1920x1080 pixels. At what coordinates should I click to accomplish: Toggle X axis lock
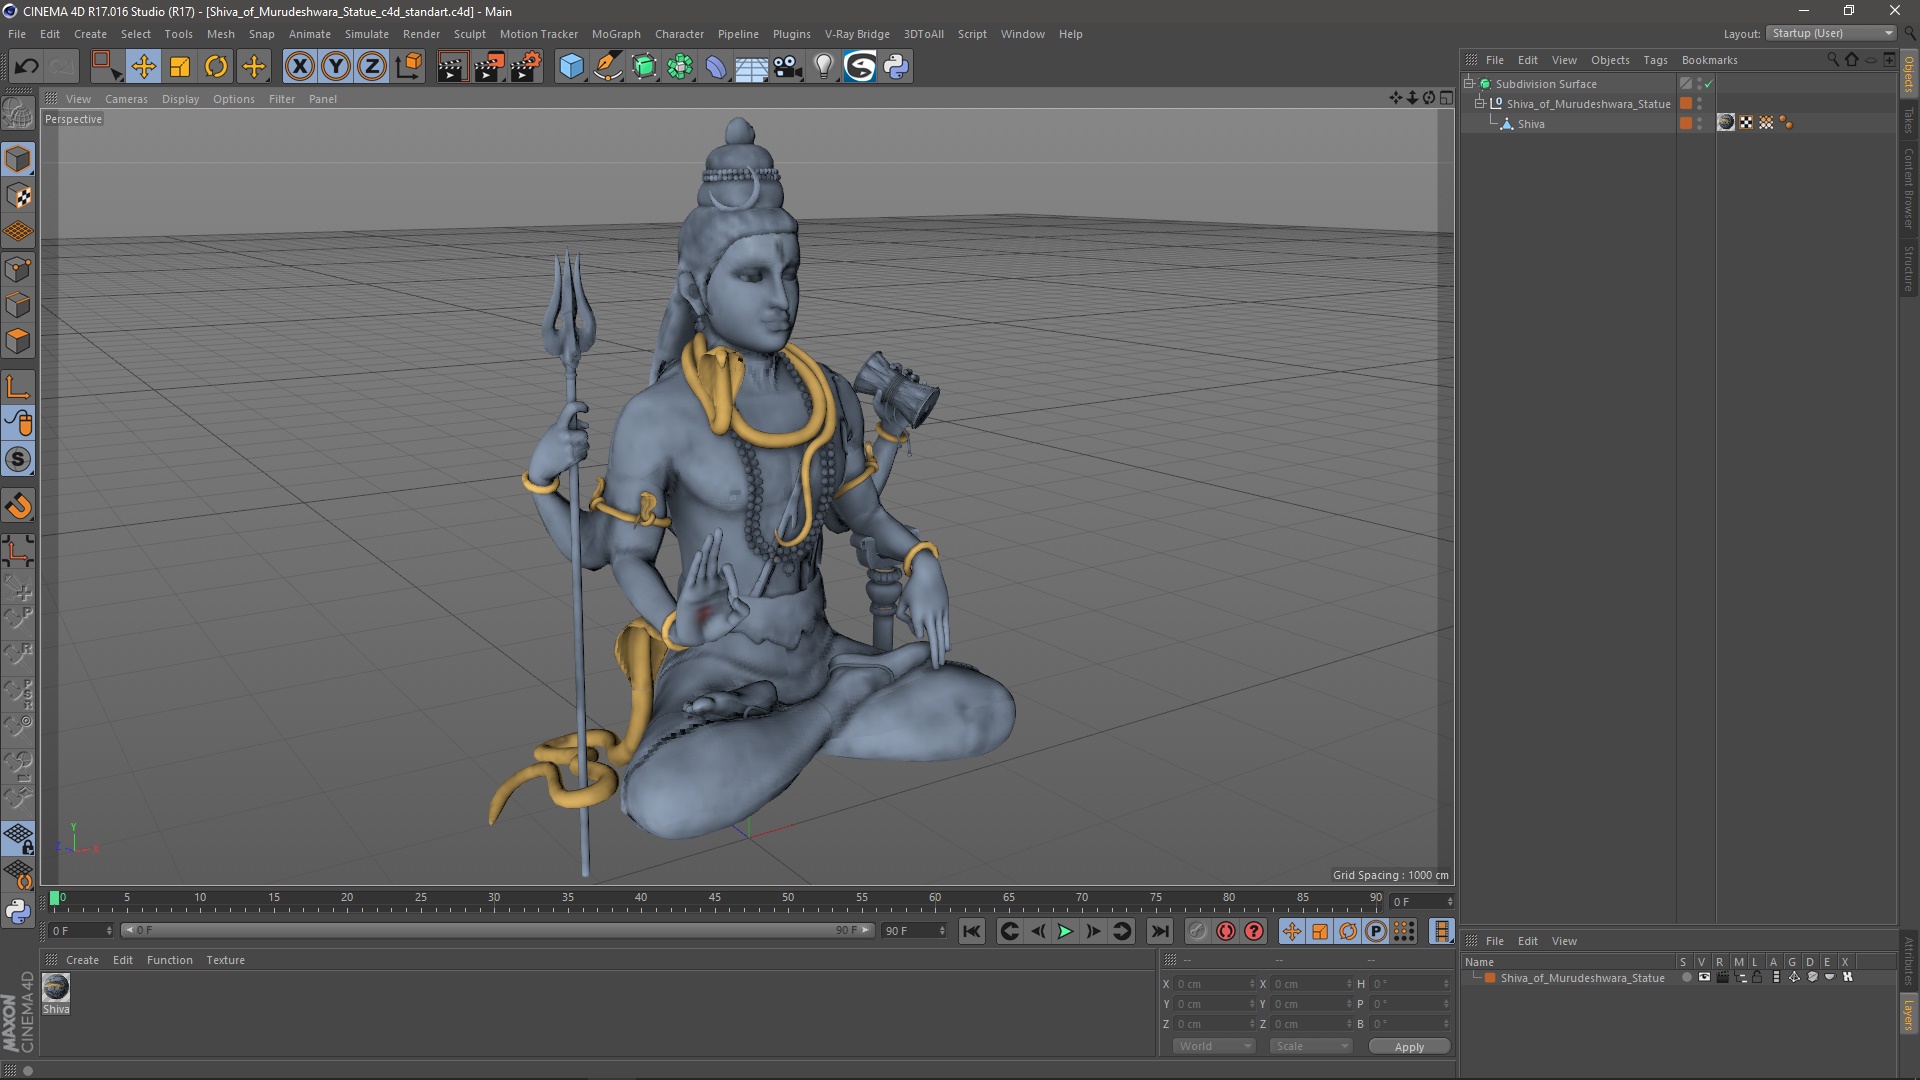[299, 66]
